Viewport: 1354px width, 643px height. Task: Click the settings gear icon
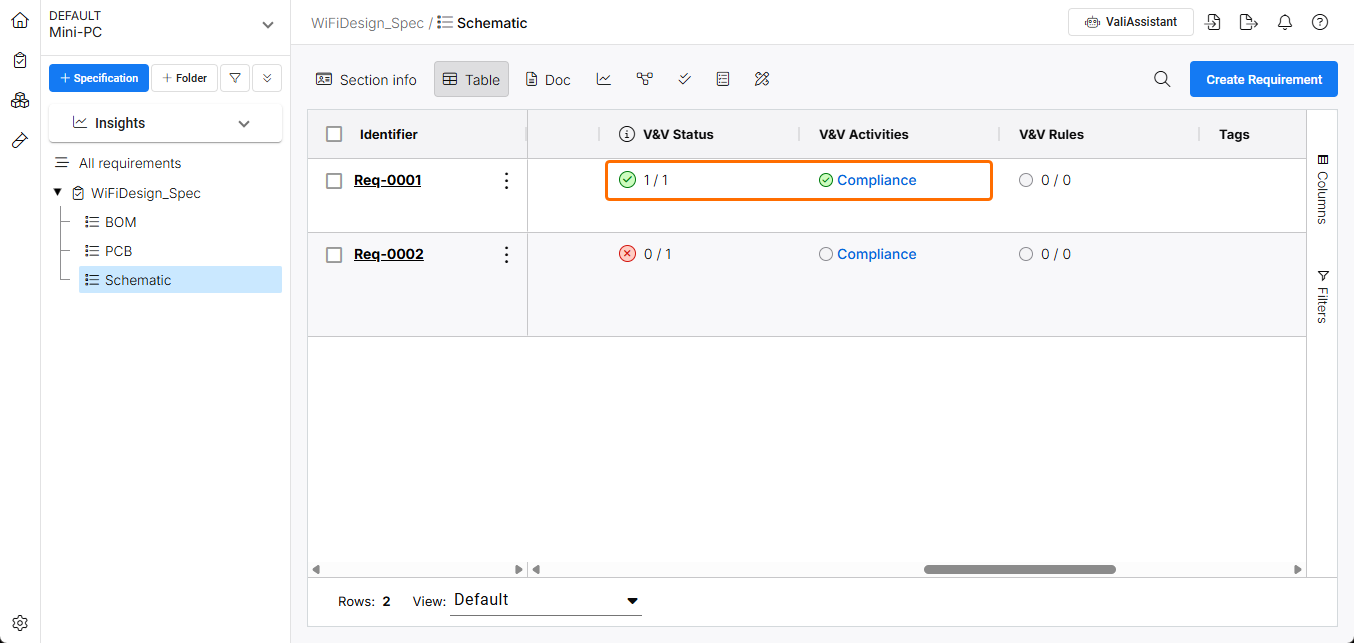coord(20,622)
